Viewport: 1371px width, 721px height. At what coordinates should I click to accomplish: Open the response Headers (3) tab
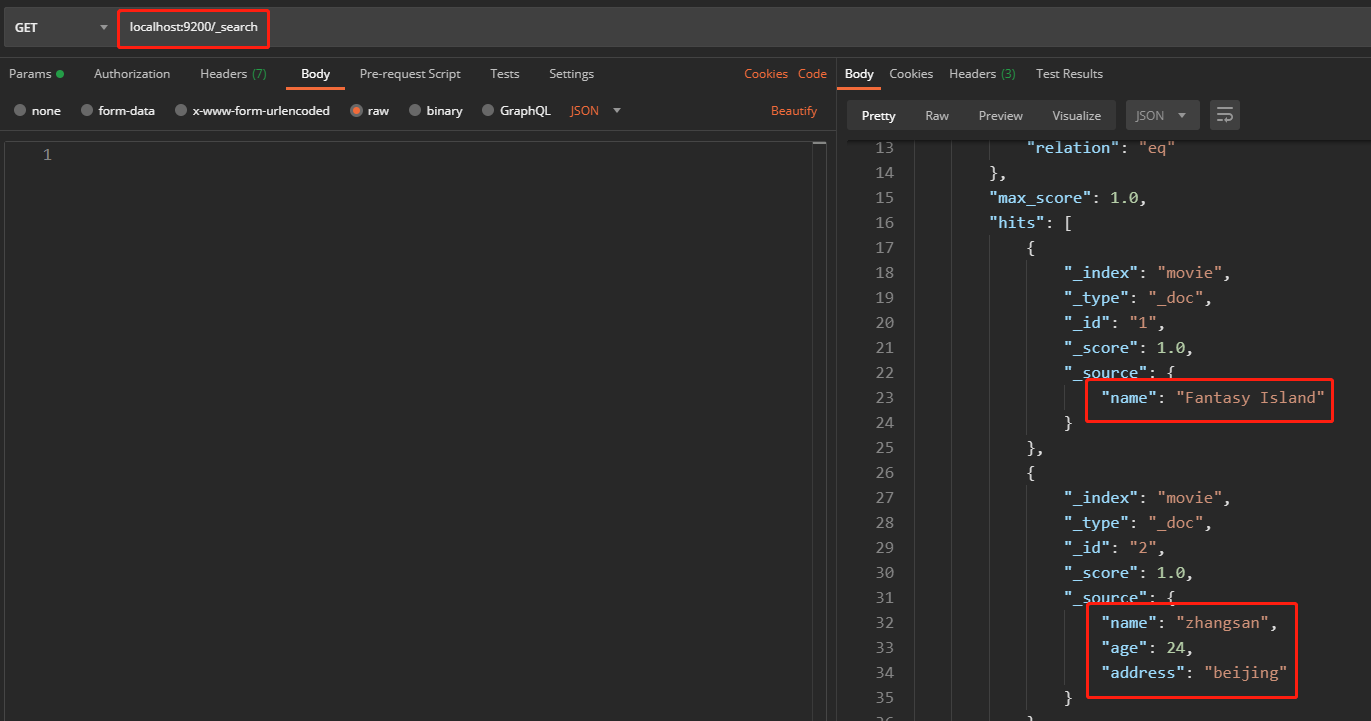click(982, 74)
